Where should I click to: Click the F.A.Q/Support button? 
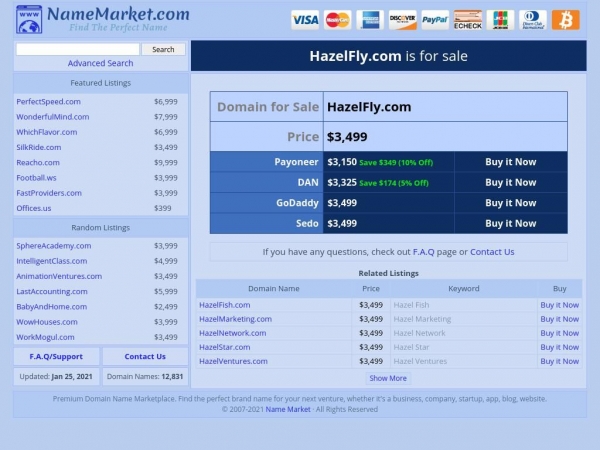tap(56, 356)
